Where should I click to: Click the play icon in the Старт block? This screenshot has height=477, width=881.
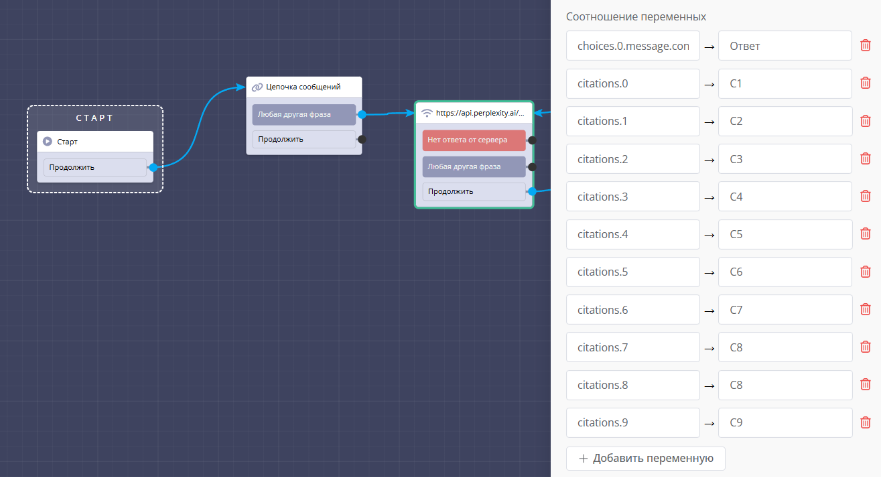pos(47,142)
